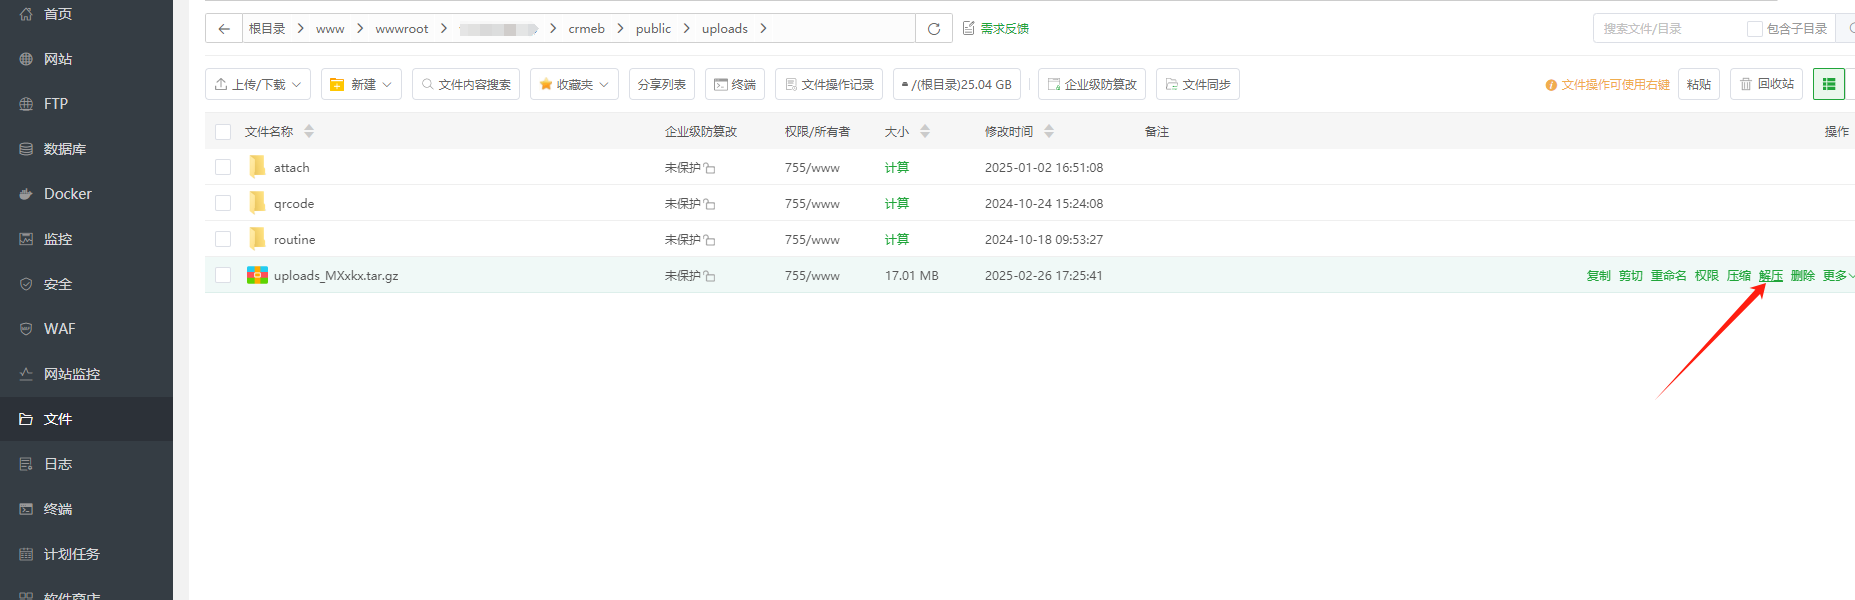Expand the Upload/Download (上传/下载) dropdown

[x=258, y=85]
